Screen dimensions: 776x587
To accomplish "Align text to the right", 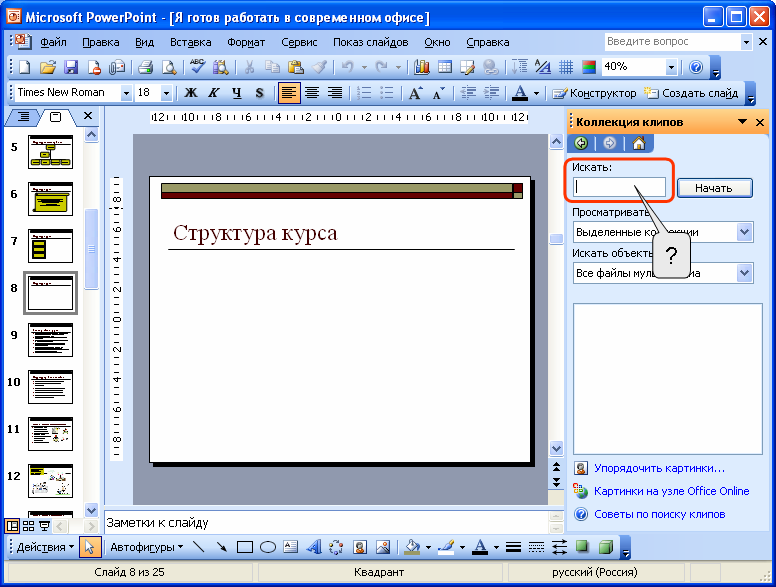I will [x=335, y=93].
